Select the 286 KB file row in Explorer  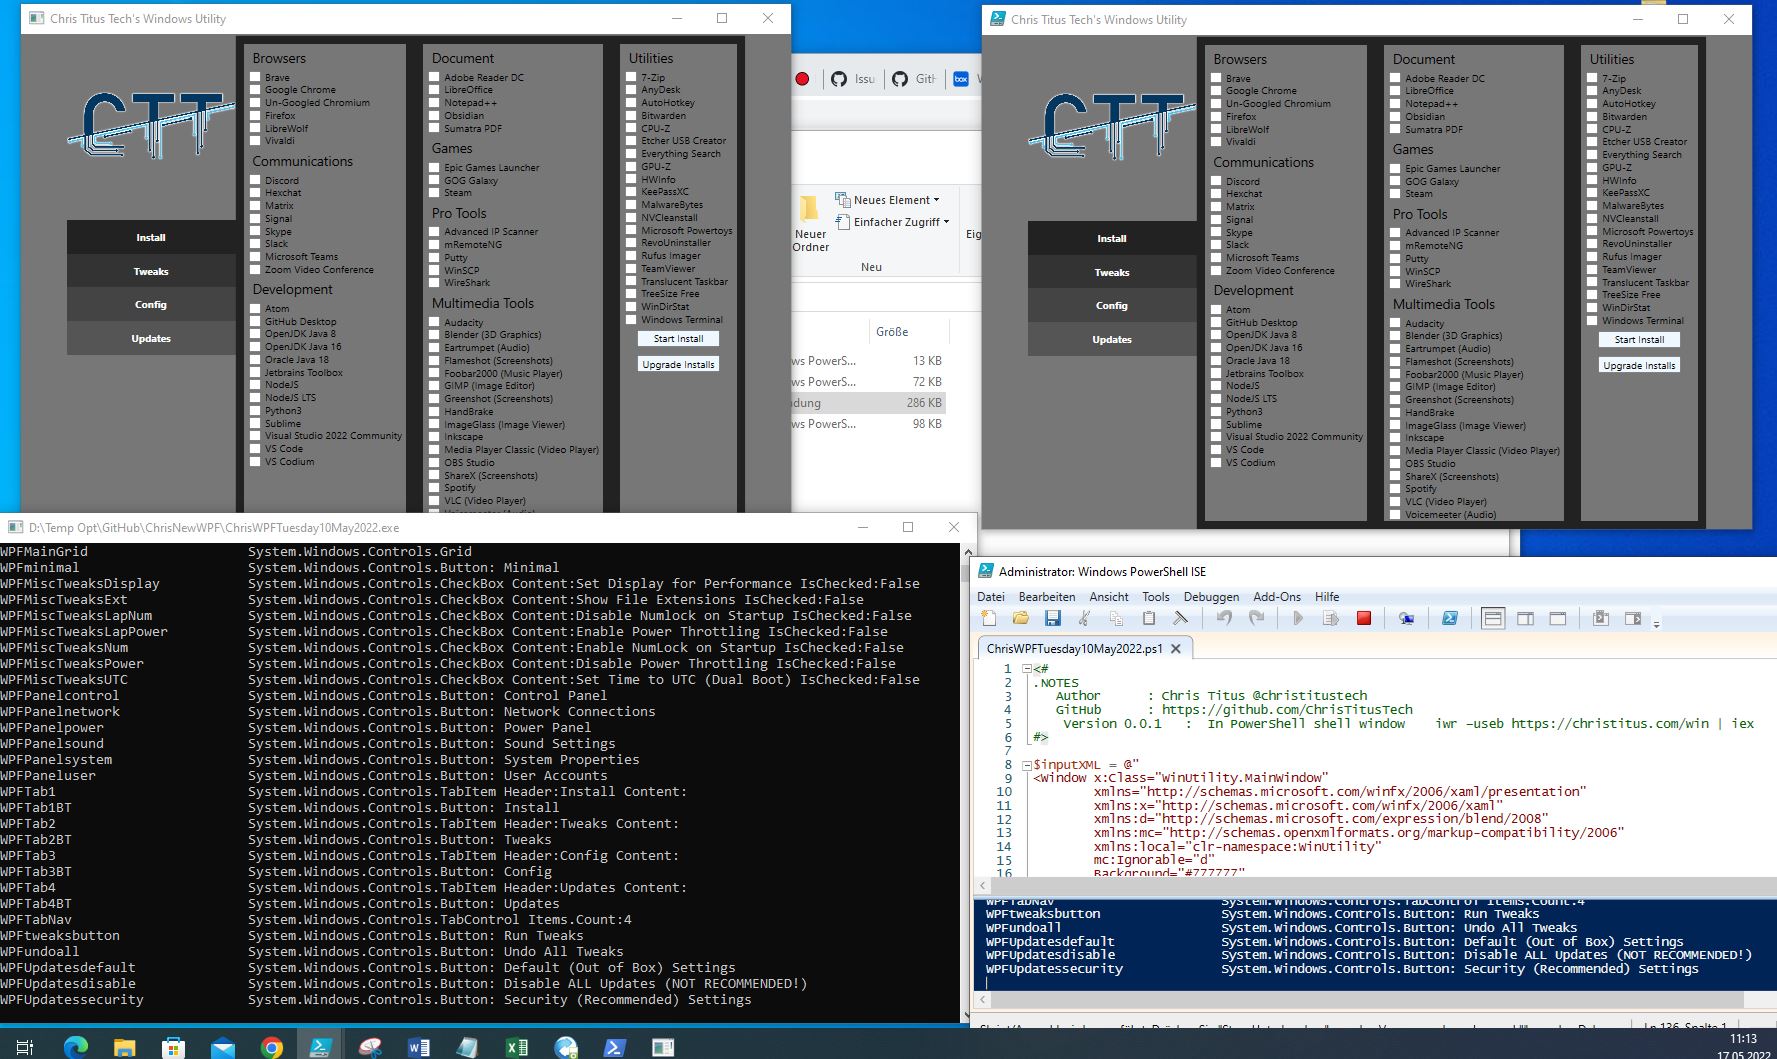[x=868, y=403]
